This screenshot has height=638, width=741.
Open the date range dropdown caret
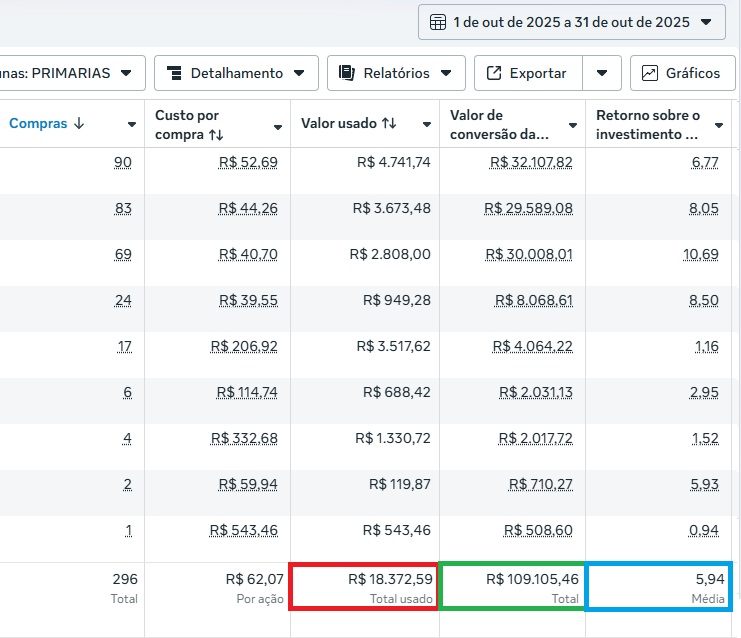coord(707,22)
